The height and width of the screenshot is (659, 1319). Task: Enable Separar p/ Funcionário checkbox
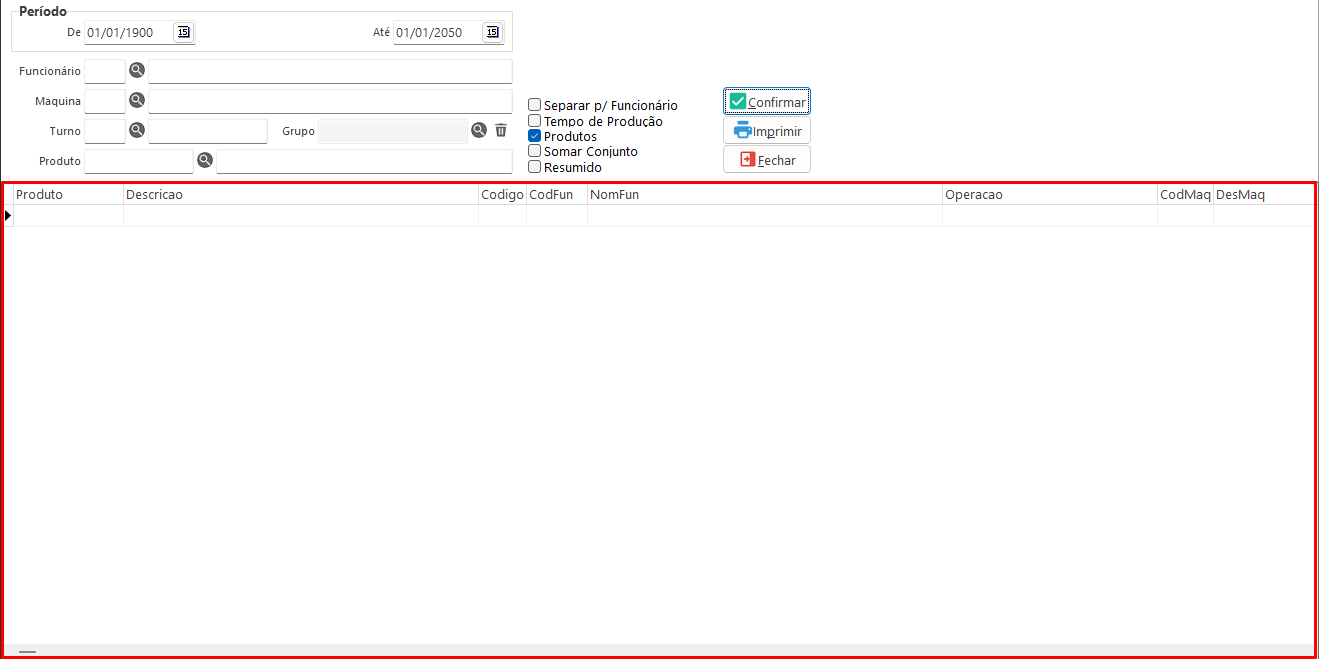(x=535, y=105)
